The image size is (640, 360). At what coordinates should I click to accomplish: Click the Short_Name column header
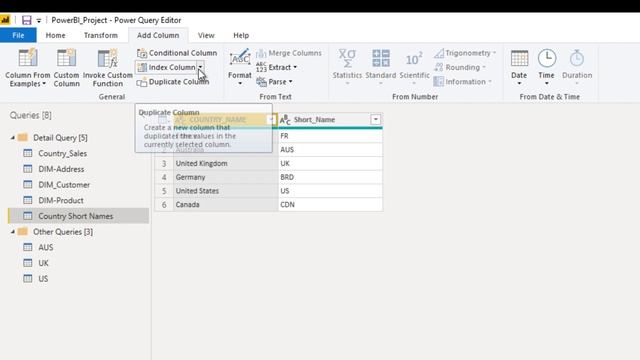pos(330,120)
